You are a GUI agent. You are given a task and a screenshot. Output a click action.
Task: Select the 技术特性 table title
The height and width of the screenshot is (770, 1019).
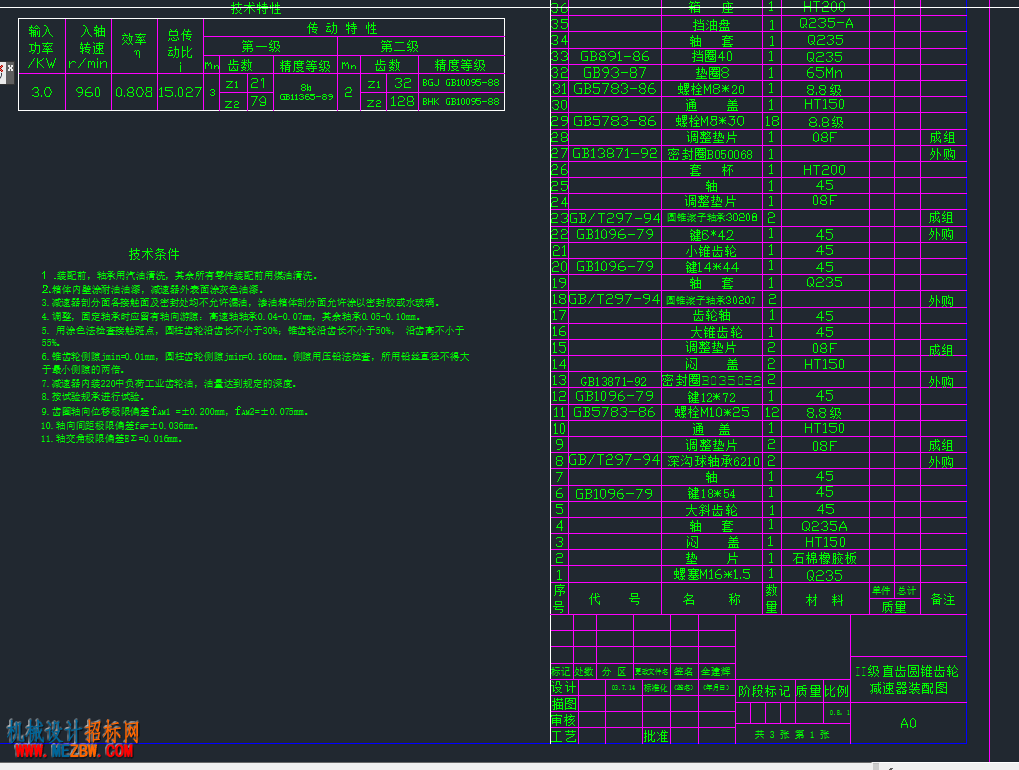(x=256, y=8)
